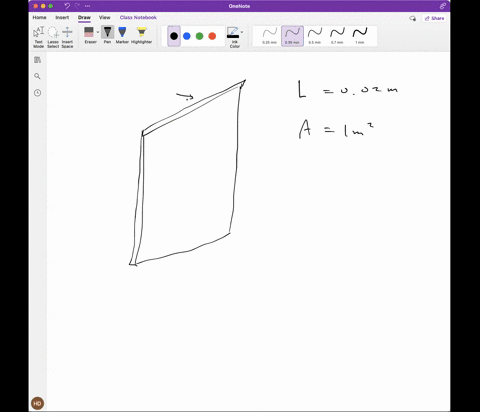Click the Share button

tap(435, 18)
